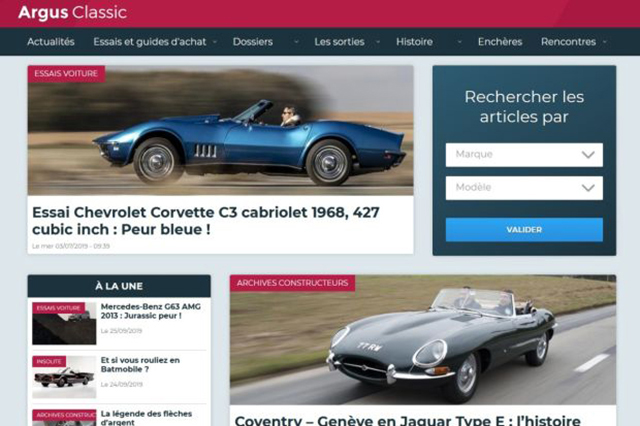Click the Valider button
The image size is (640, 426).
click(x=524, y=229)
